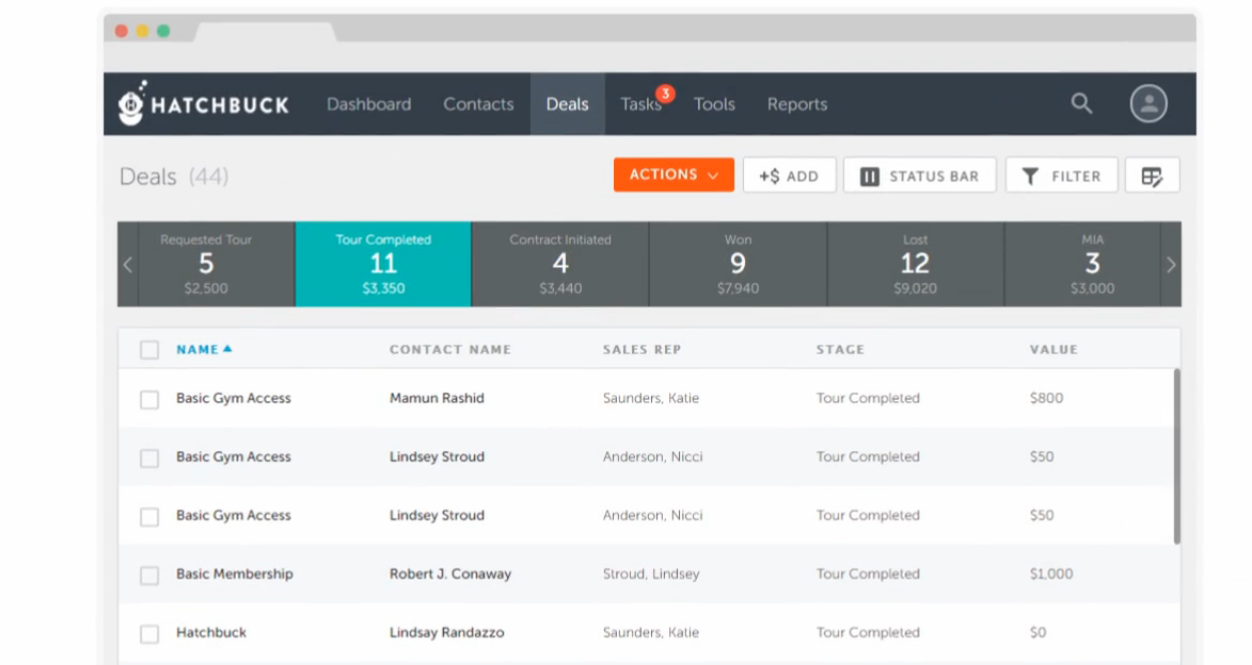
Task: Sort by the Contact Name column header
Action: pos(450,350)
